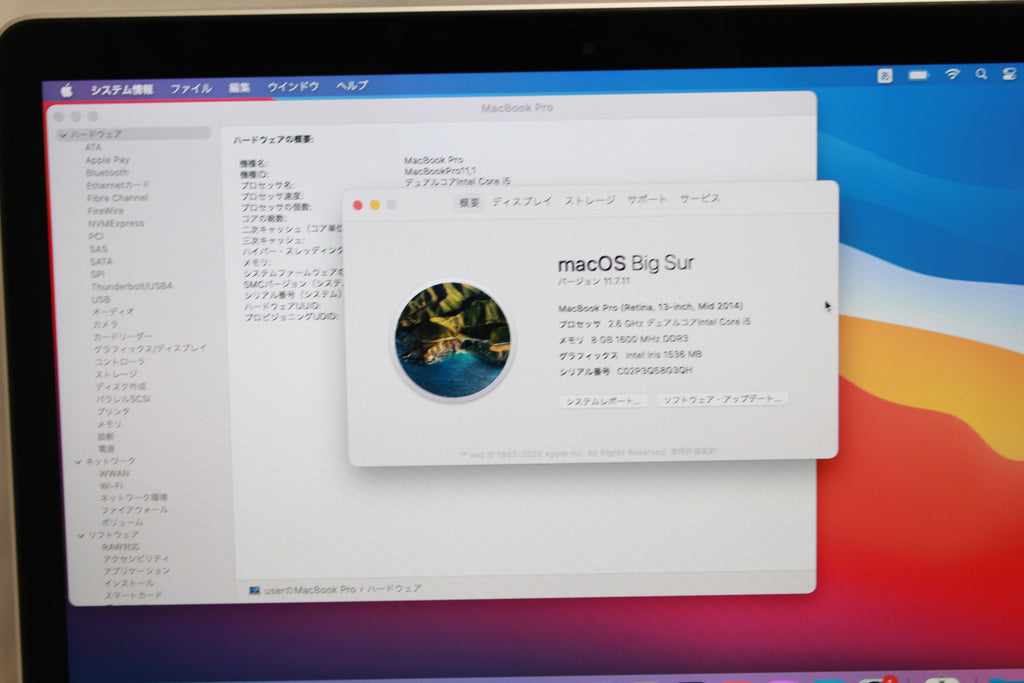
Task: Click the MacBookPro11,1 model identifier value
Action: pos(440,171)
